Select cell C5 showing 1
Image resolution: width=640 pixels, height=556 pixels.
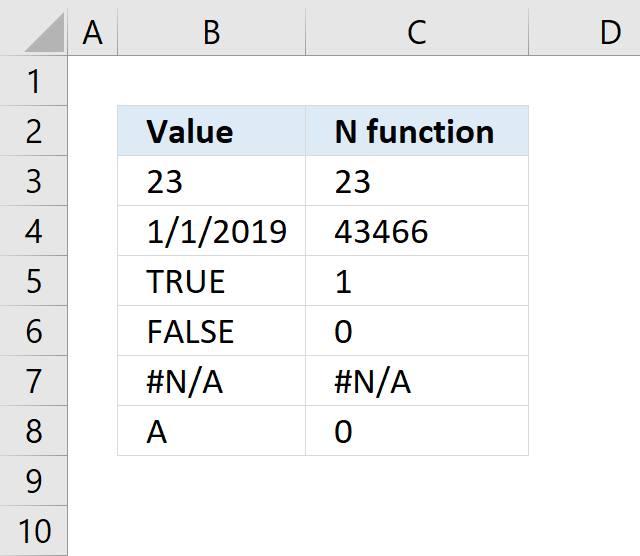(417, 281)
